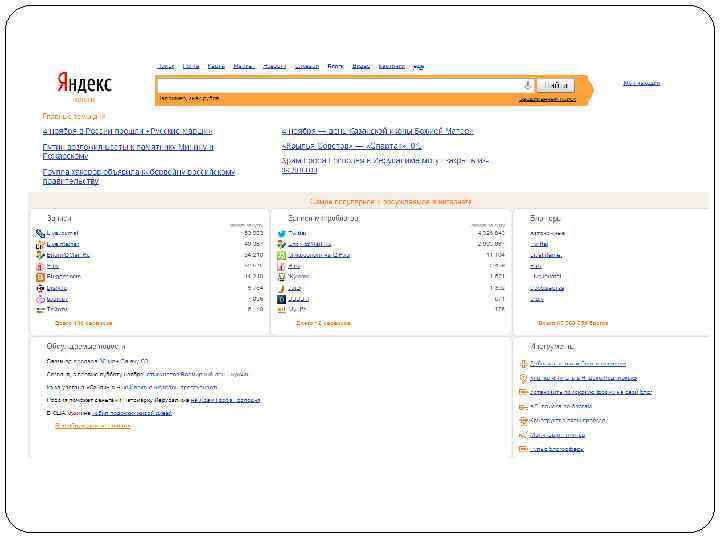
Task: Open the LiveJournal link in Записи list
Action: pyautogui.click(x=62, y=233)
